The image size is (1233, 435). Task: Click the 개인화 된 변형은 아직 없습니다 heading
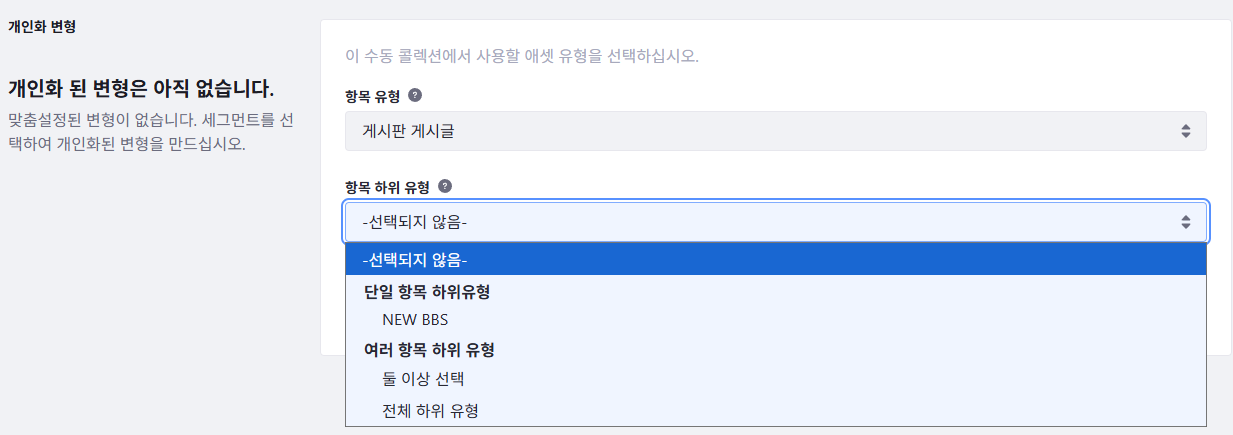(141, 88)
